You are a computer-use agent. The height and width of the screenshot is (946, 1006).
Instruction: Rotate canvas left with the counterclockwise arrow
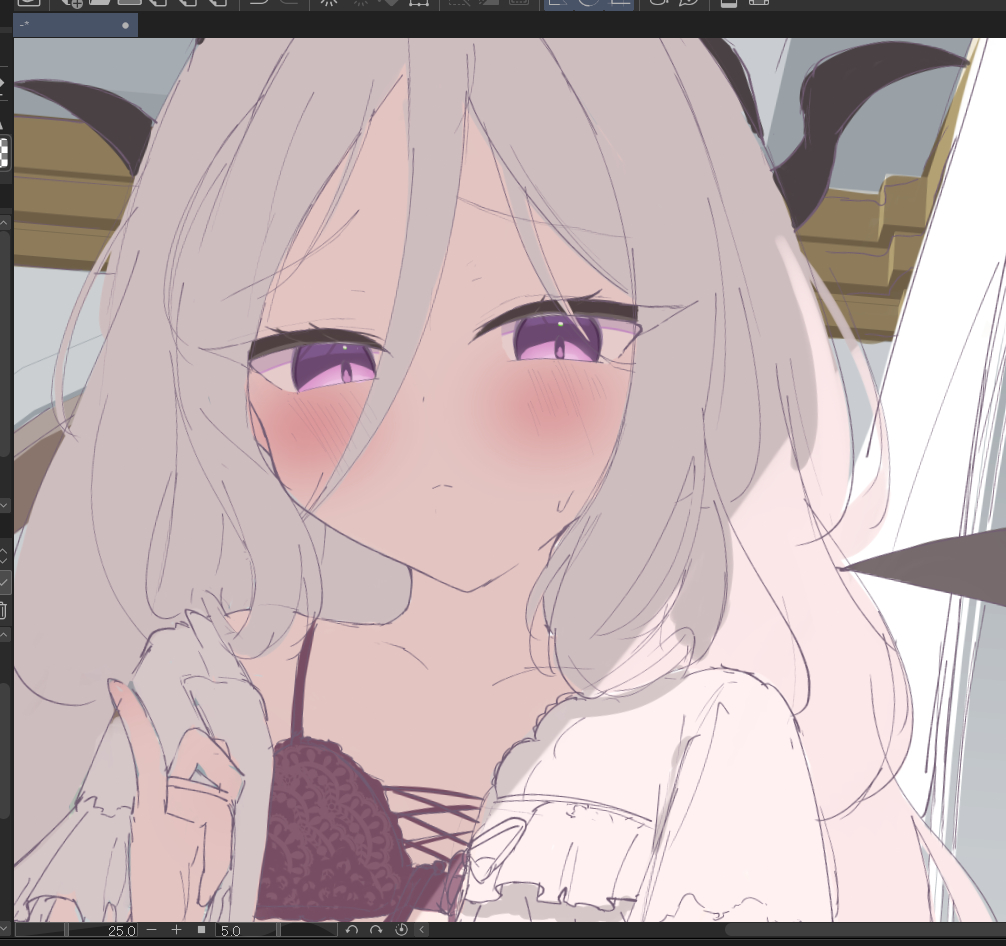coord(352,929)
